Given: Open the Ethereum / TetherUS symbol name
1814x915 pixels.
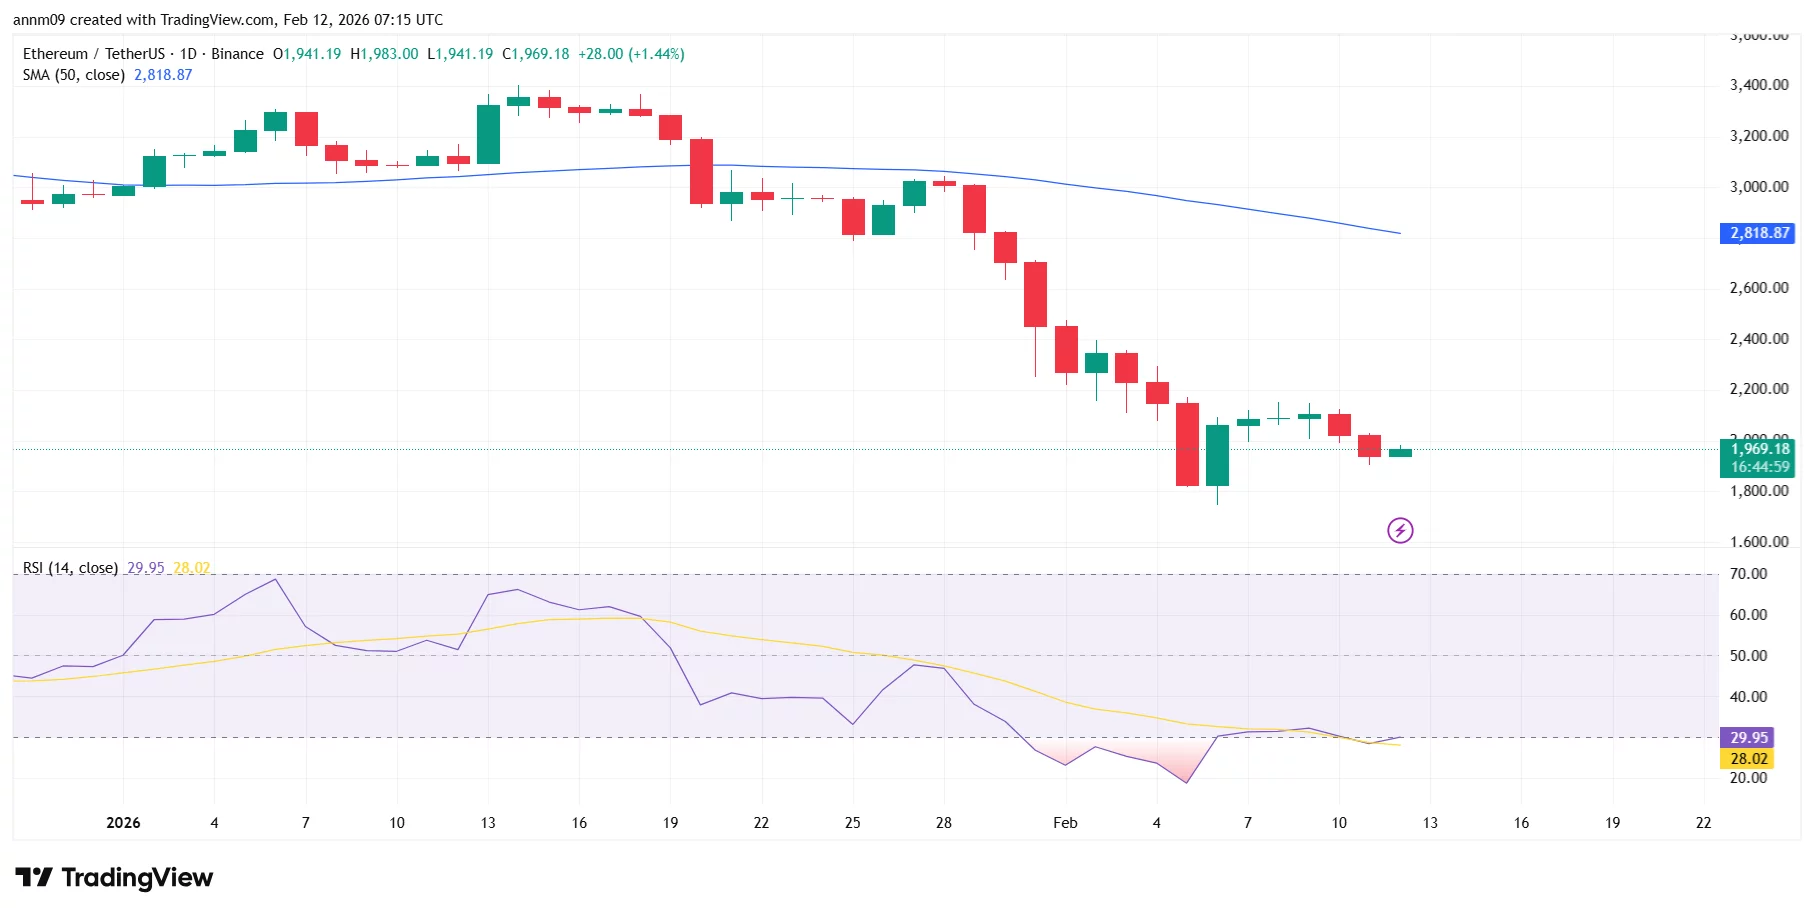Looking at the screenshot, I should point(95,54).
